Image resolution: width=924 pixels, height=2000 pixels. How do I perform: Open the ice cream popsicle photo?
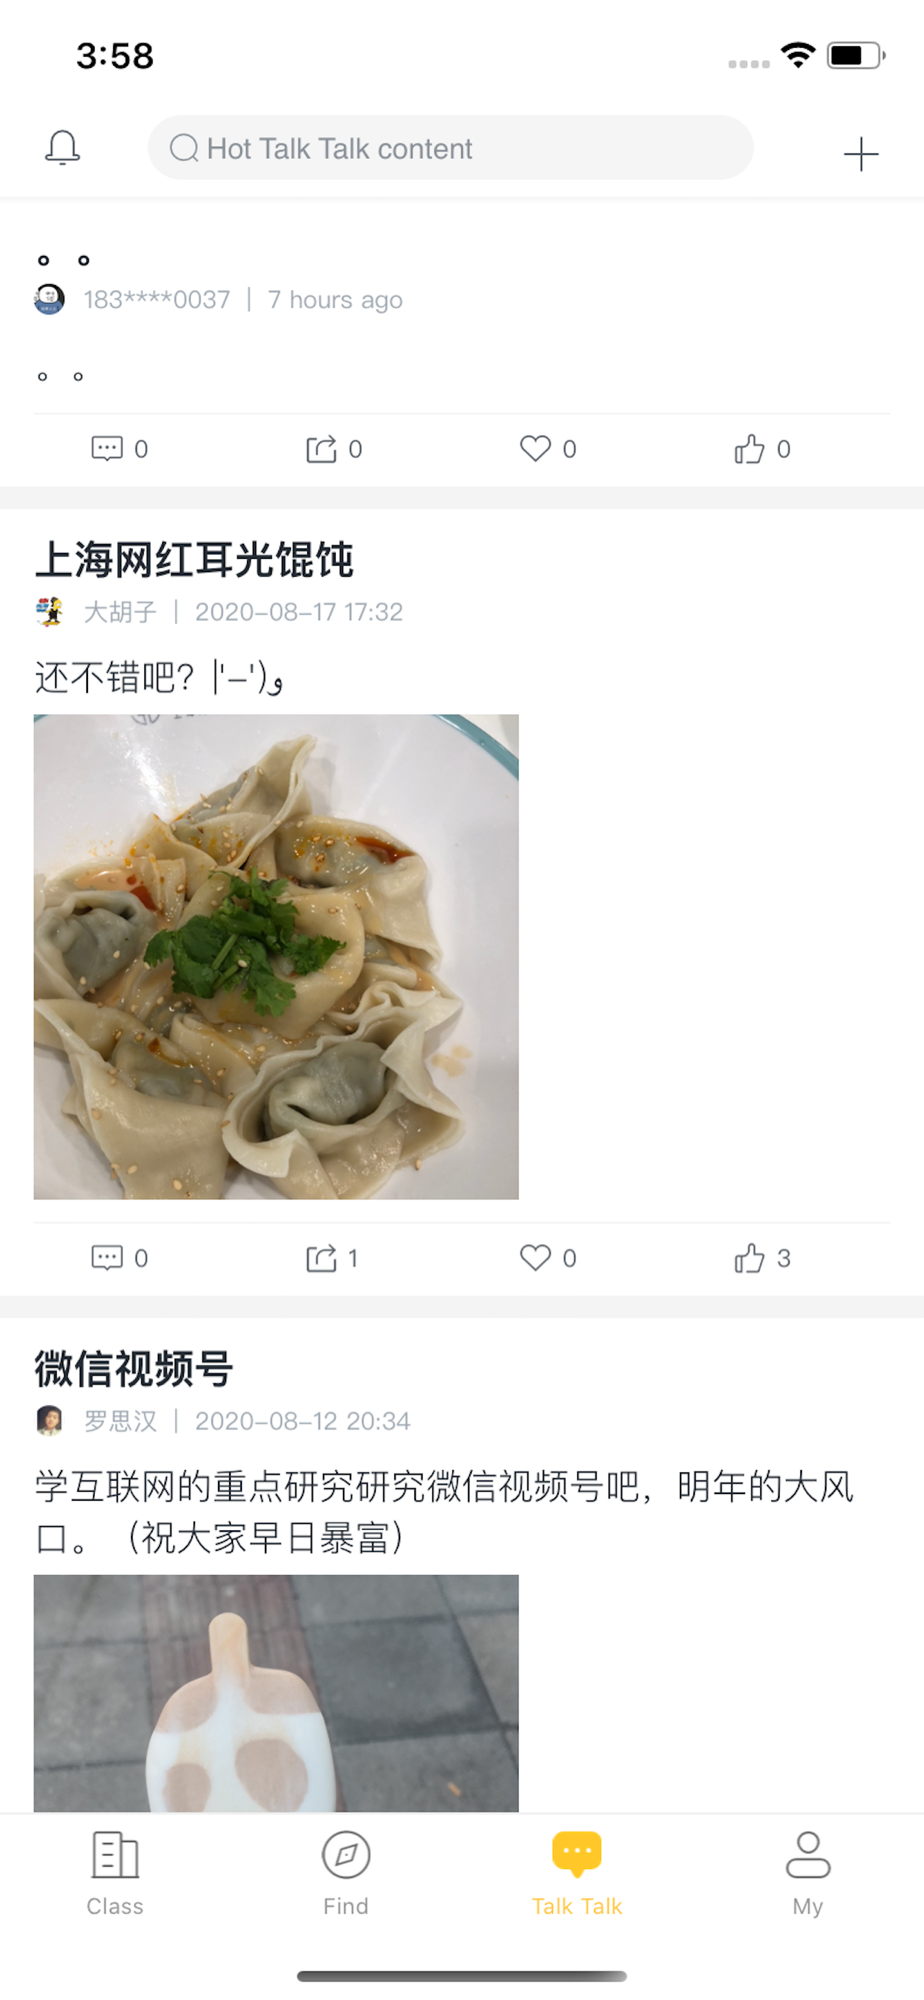coord(276,1693)
